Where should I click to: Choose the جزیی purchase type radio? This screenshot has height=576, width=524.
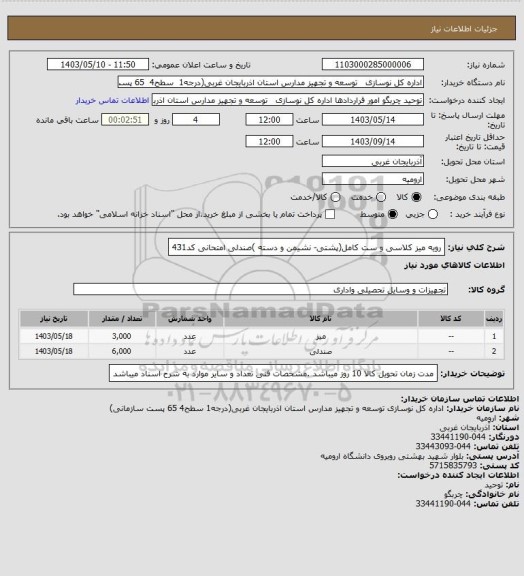point(433,214)
